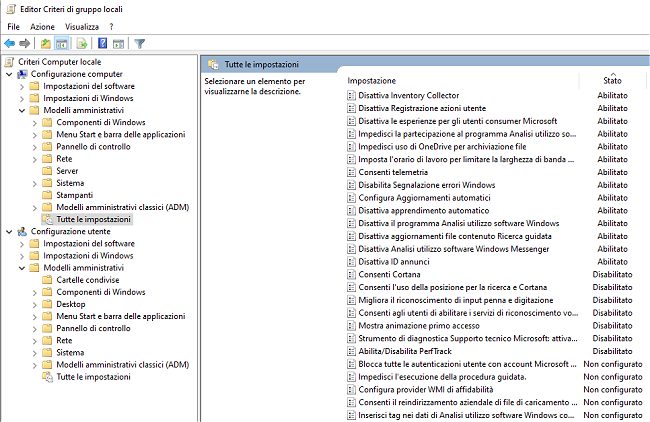Click user-level Tutte le impostazioni icon

coord(48,377)
